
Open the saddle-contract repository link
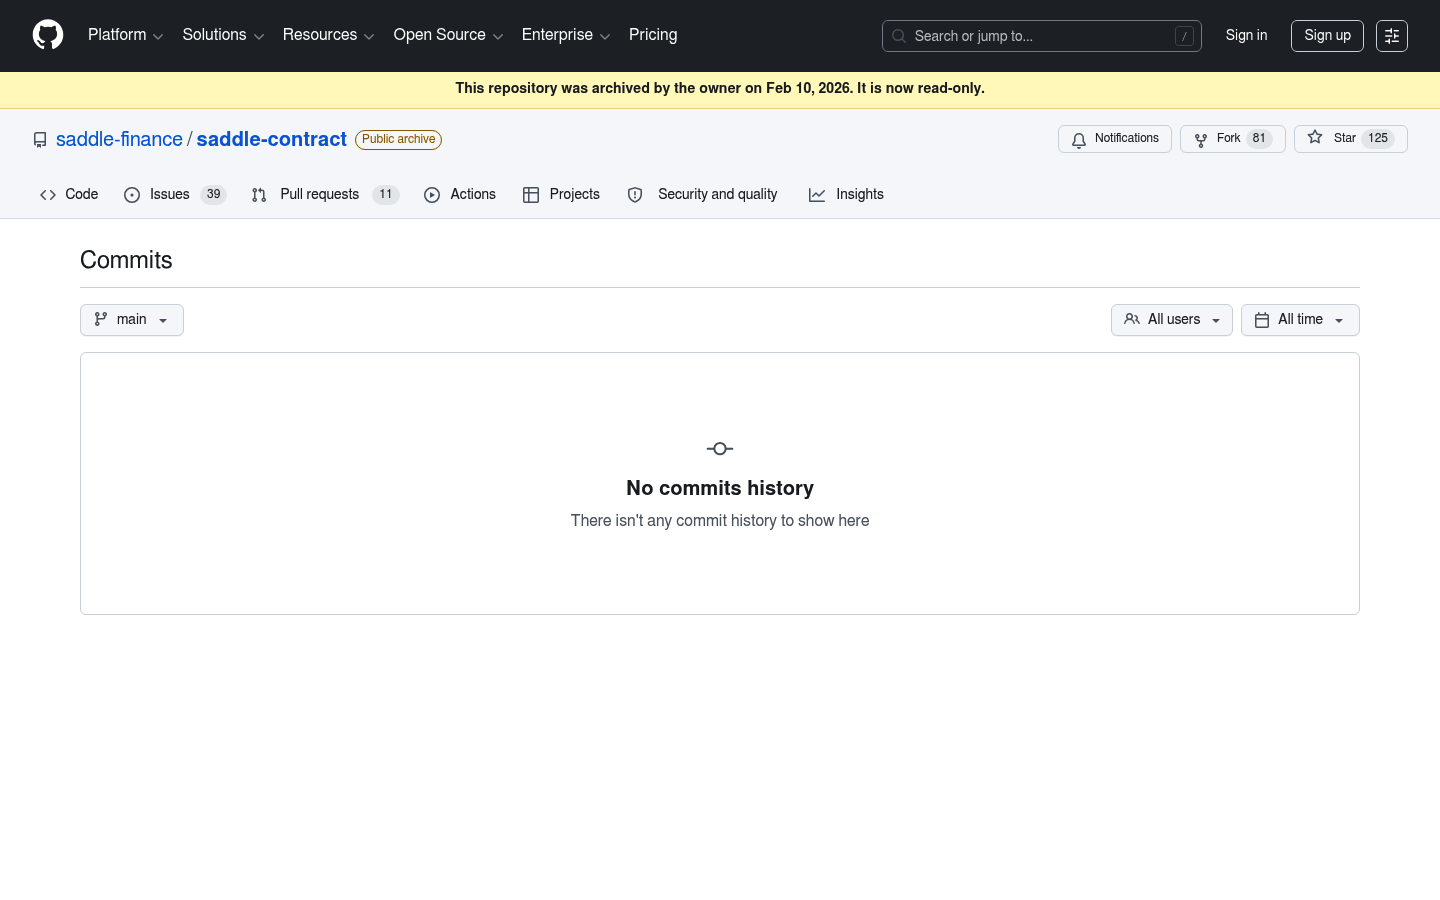[x=272, y=139]
